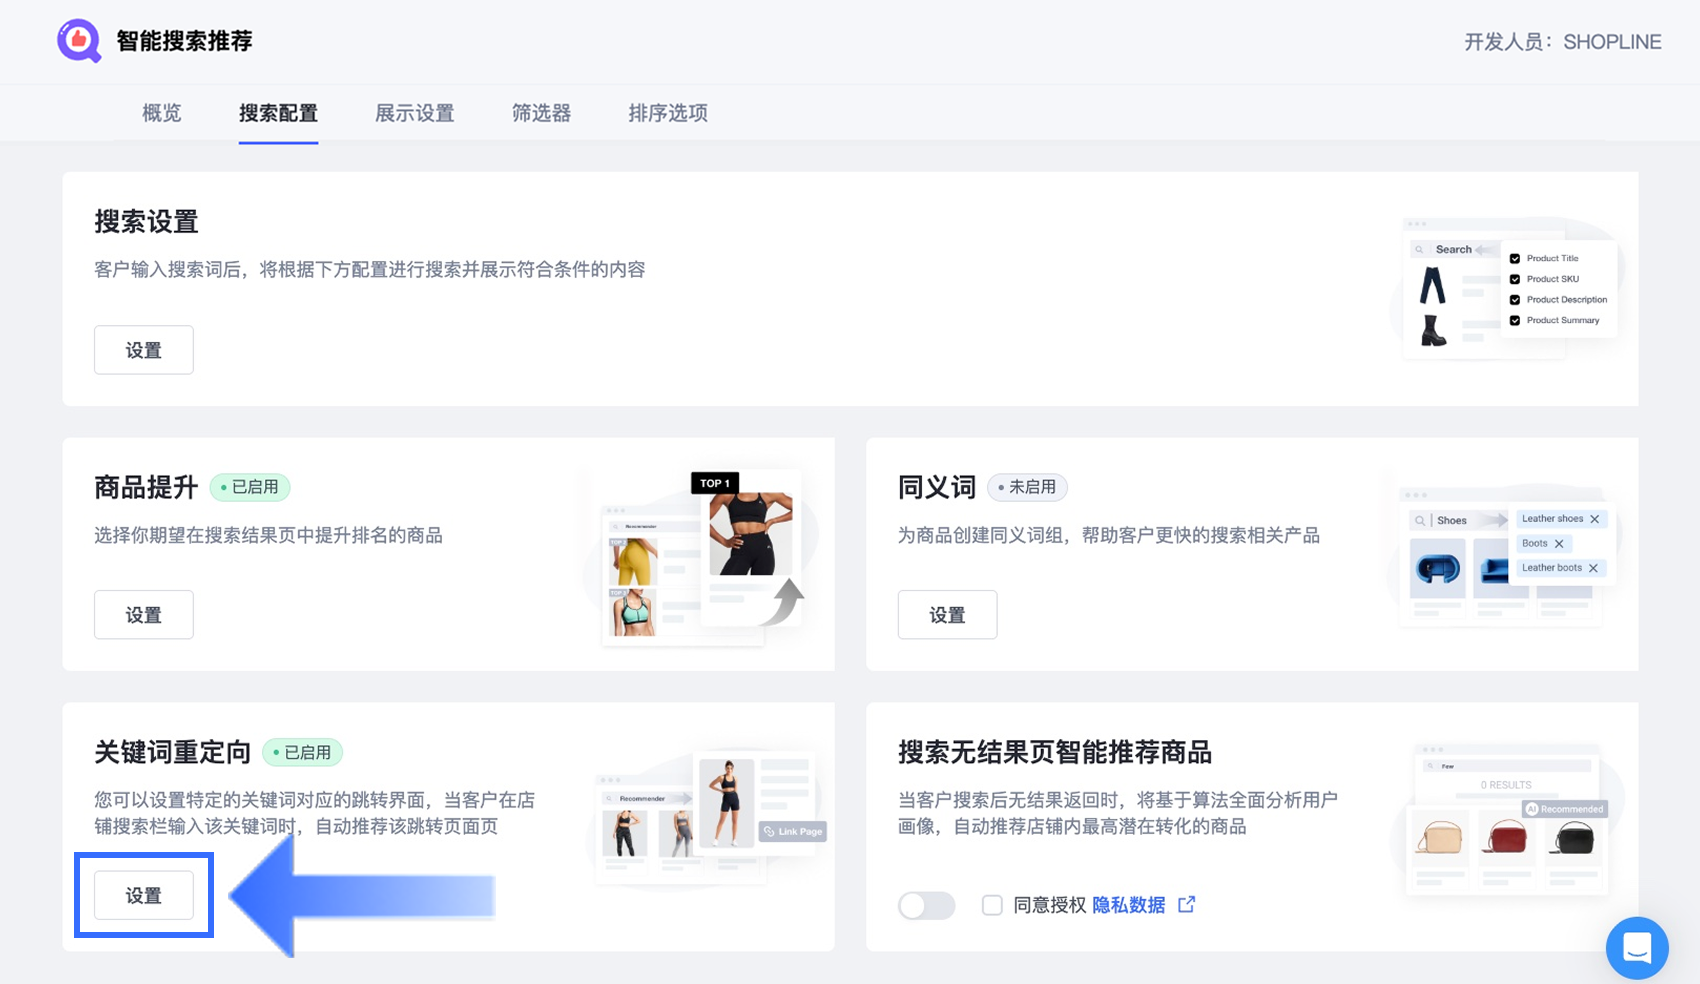Screen dimensions: 1700x984
Task: Click the 同意授权 label text
Action: 1049,905
